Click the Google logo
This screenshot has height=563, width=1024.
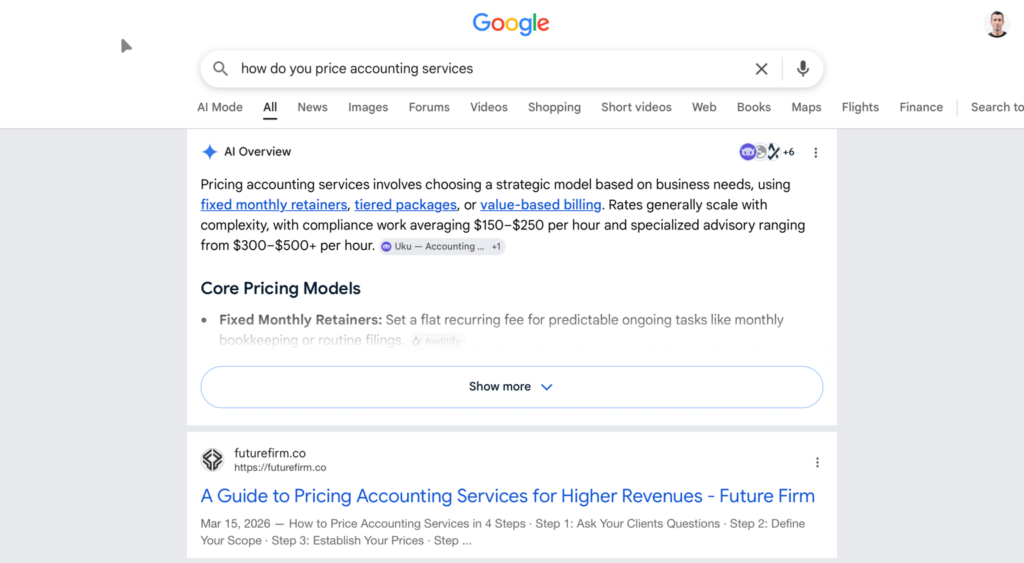point(511,24)
